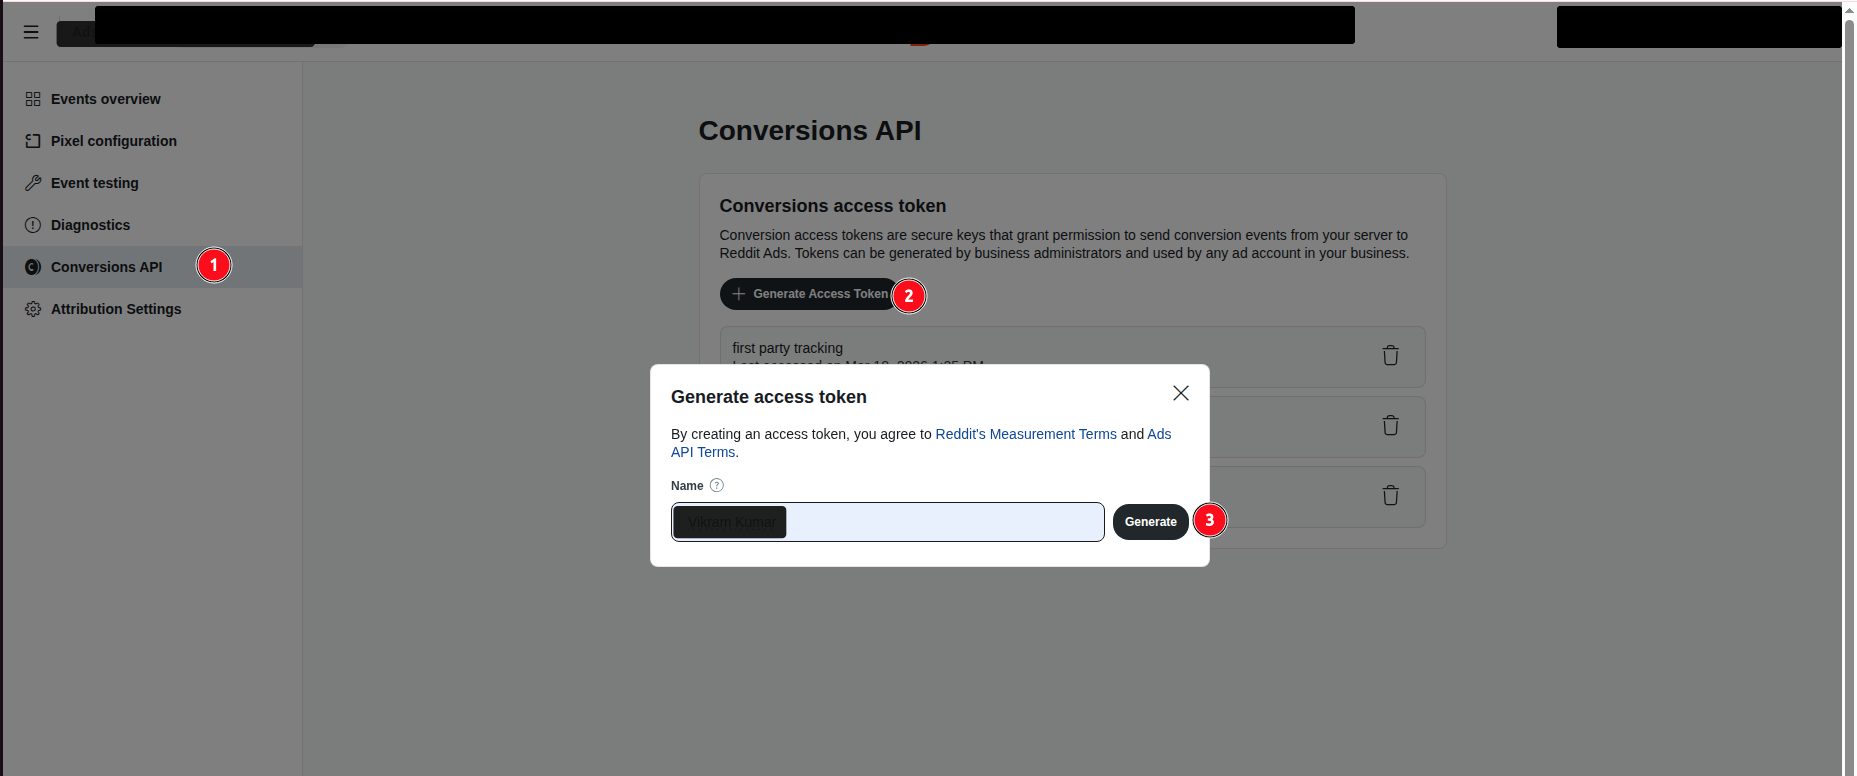Focus the token Name input field
The width and height of the screenshot is (1857, 776).
click(888, 522)
